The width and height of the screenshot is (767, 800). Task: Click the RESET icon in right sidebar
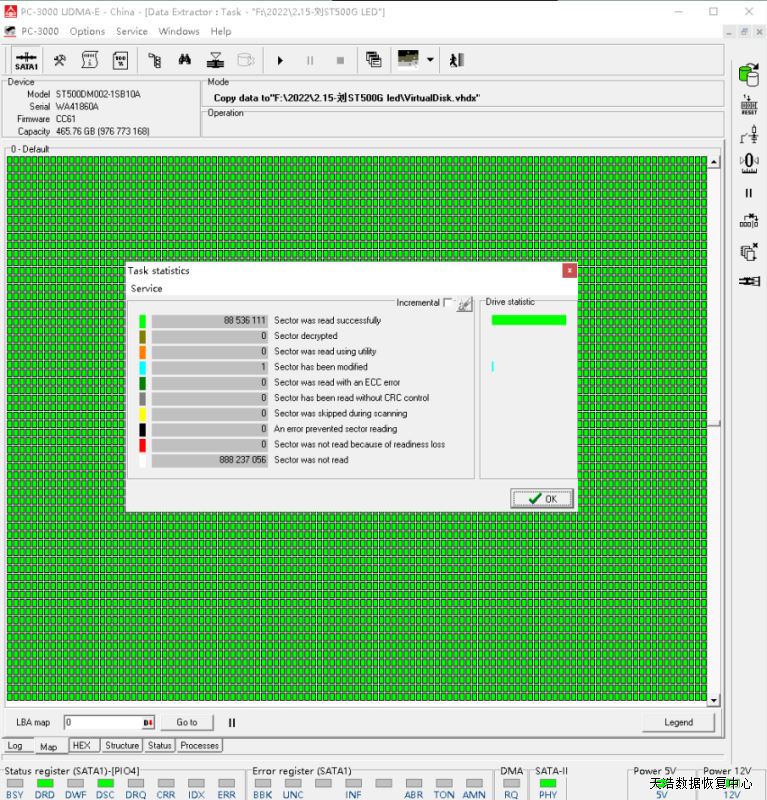[x=748, y=106]
